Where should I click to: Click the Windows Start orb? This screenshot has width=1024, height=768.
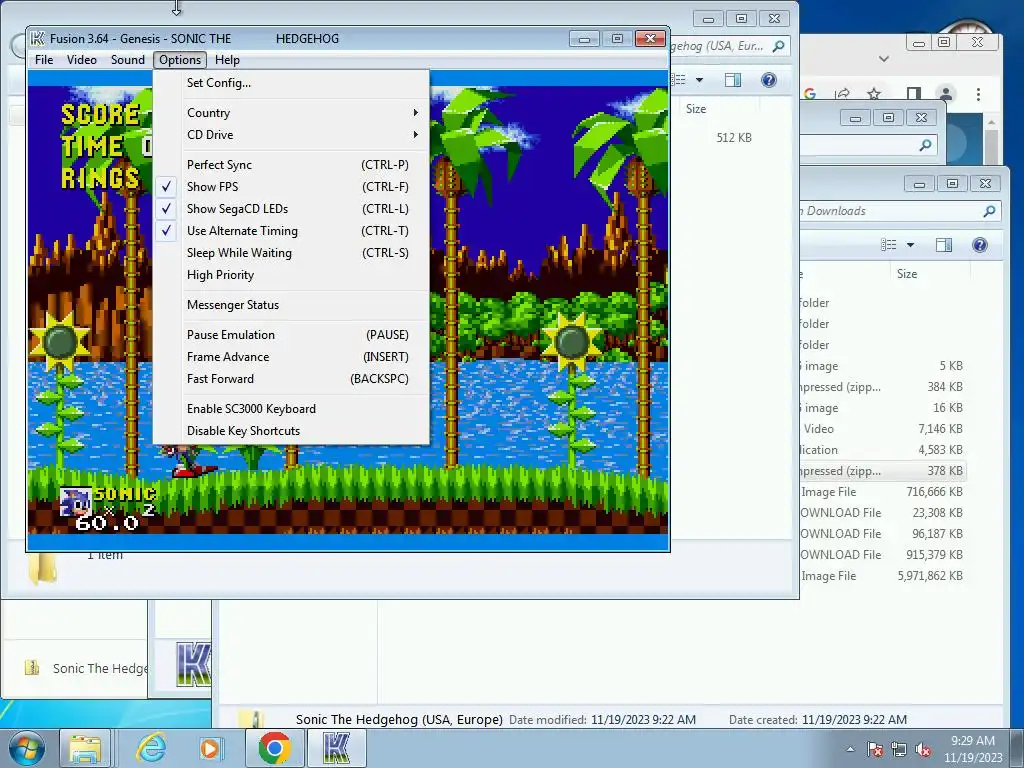click(26, 748)
